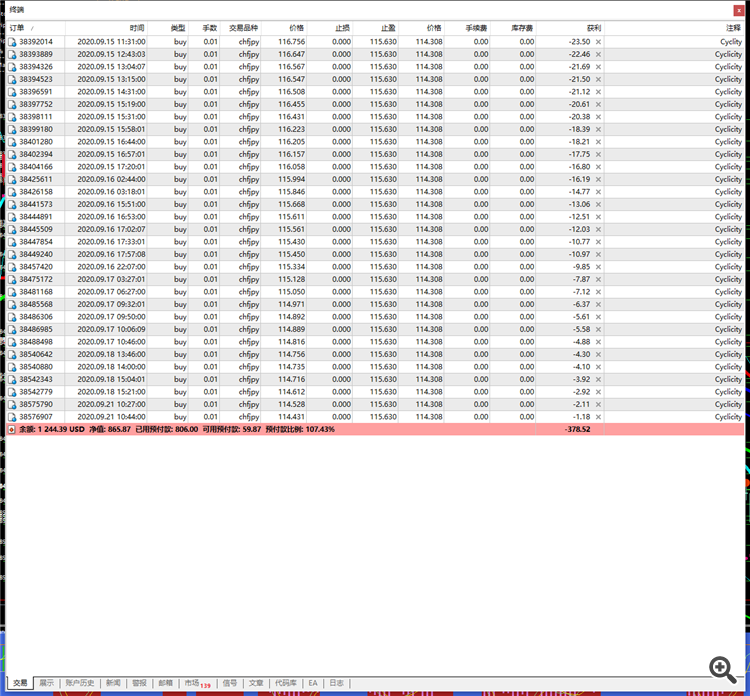The height and width of the screenshot is (696, 750).
Task: Close the terminal panel with red X
Action: (x=739, y=10)
